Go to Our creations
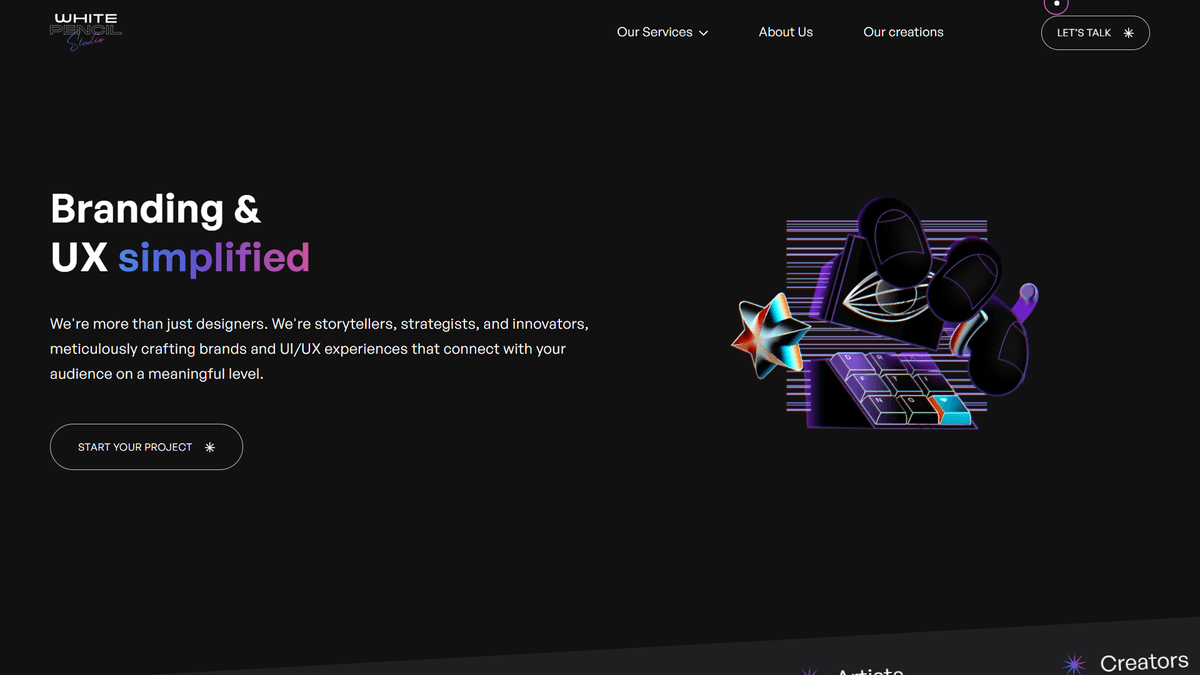This screenshot has width=1200, height=675. click(x=903, y=32)
